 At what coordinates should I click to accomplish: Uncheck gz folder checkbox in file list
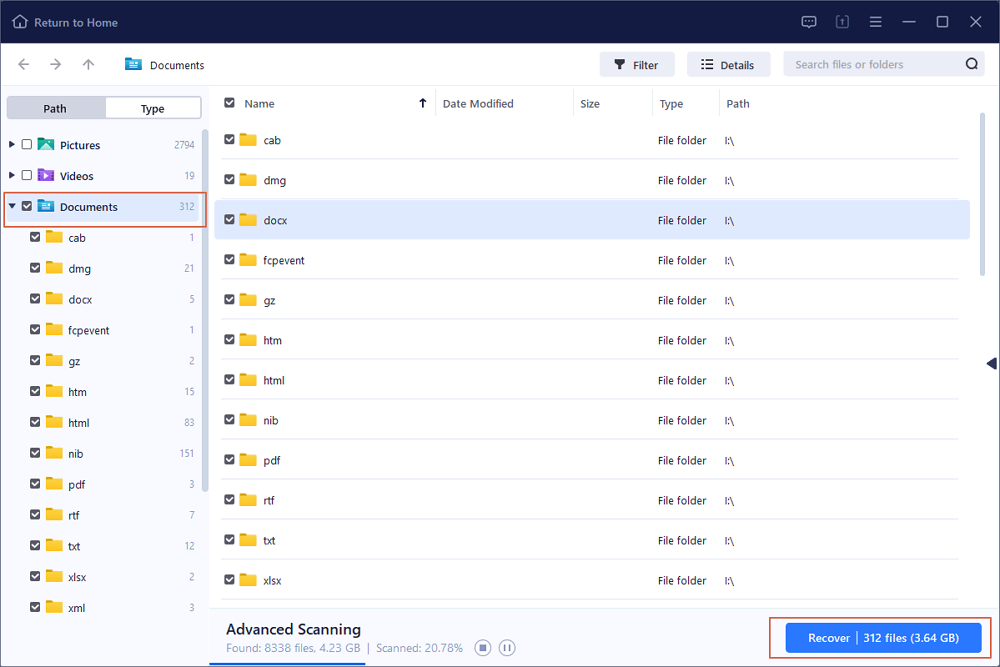point(230,300)
